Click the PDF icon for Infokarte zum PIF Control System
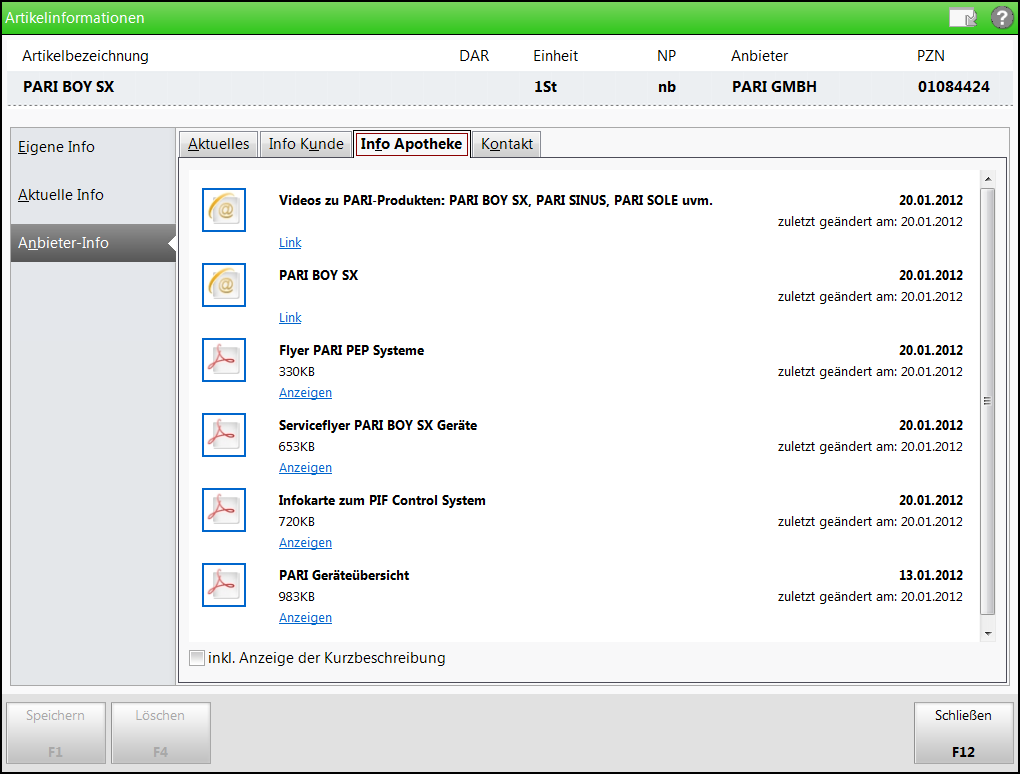This screenshot has width=1020, height=774. point(224,510)
